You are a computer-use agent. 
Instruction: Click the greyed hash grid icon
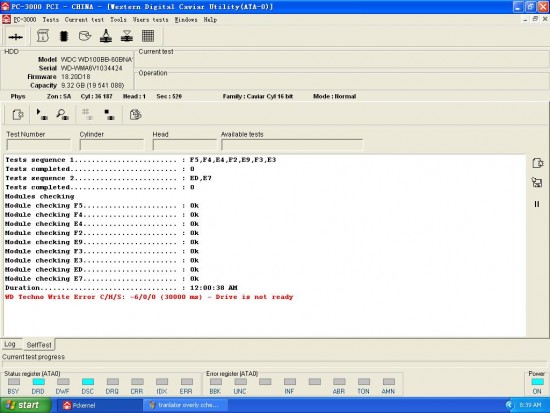(87, 114)
